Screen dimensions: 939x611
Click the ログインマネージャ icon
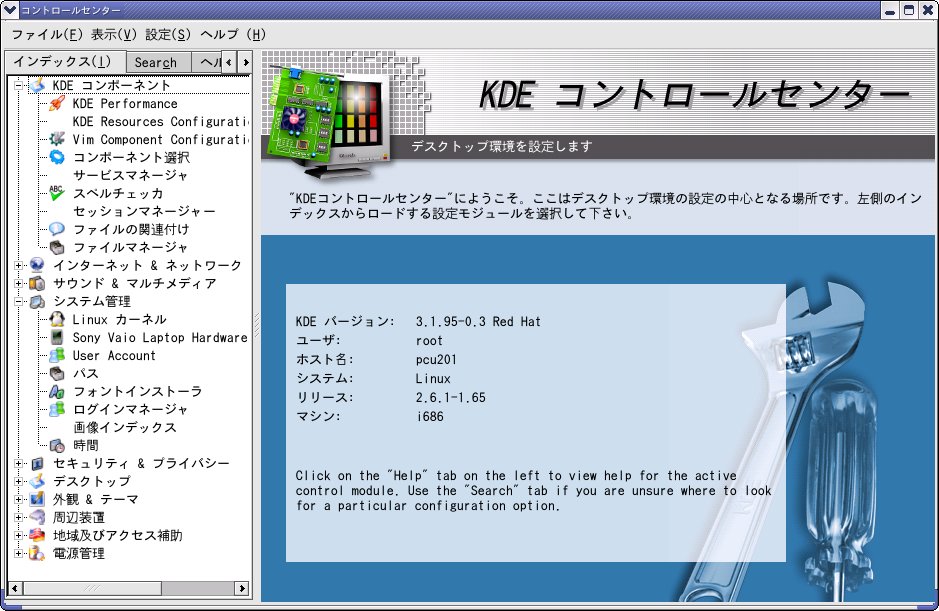tap(57, 409)
